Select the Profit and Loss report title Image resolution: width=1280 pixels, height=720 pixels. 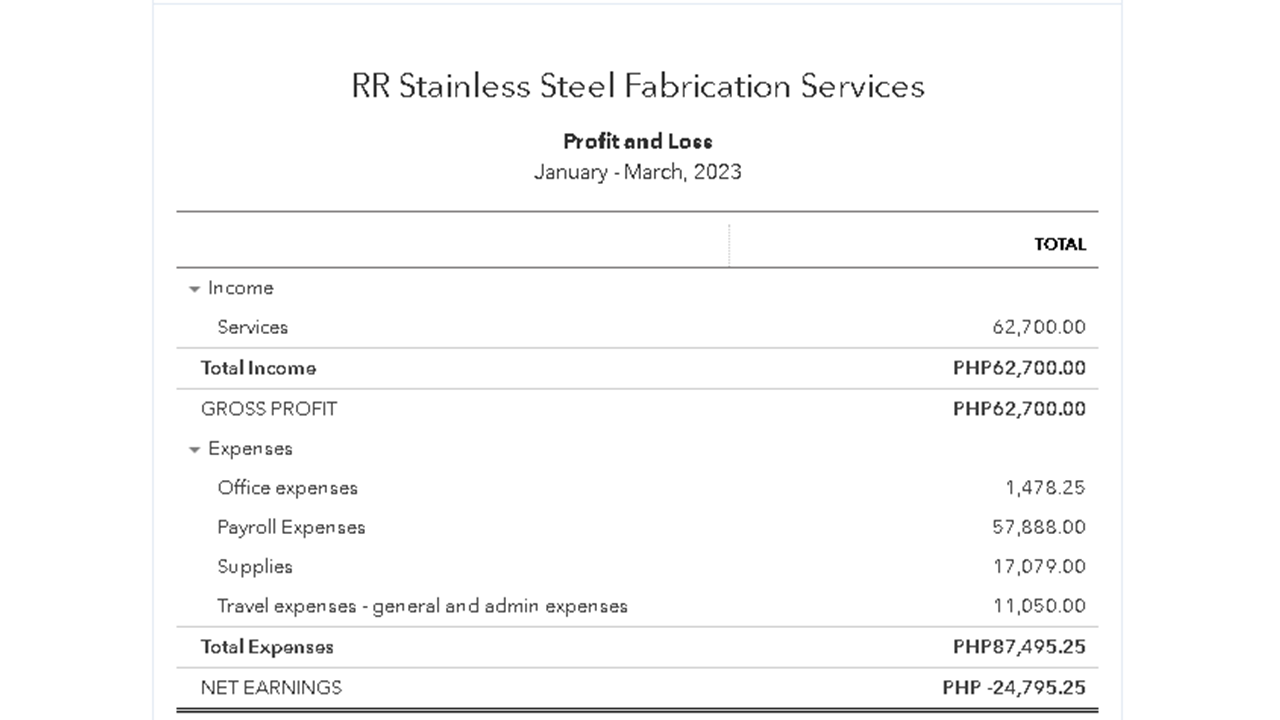(638, 141)
